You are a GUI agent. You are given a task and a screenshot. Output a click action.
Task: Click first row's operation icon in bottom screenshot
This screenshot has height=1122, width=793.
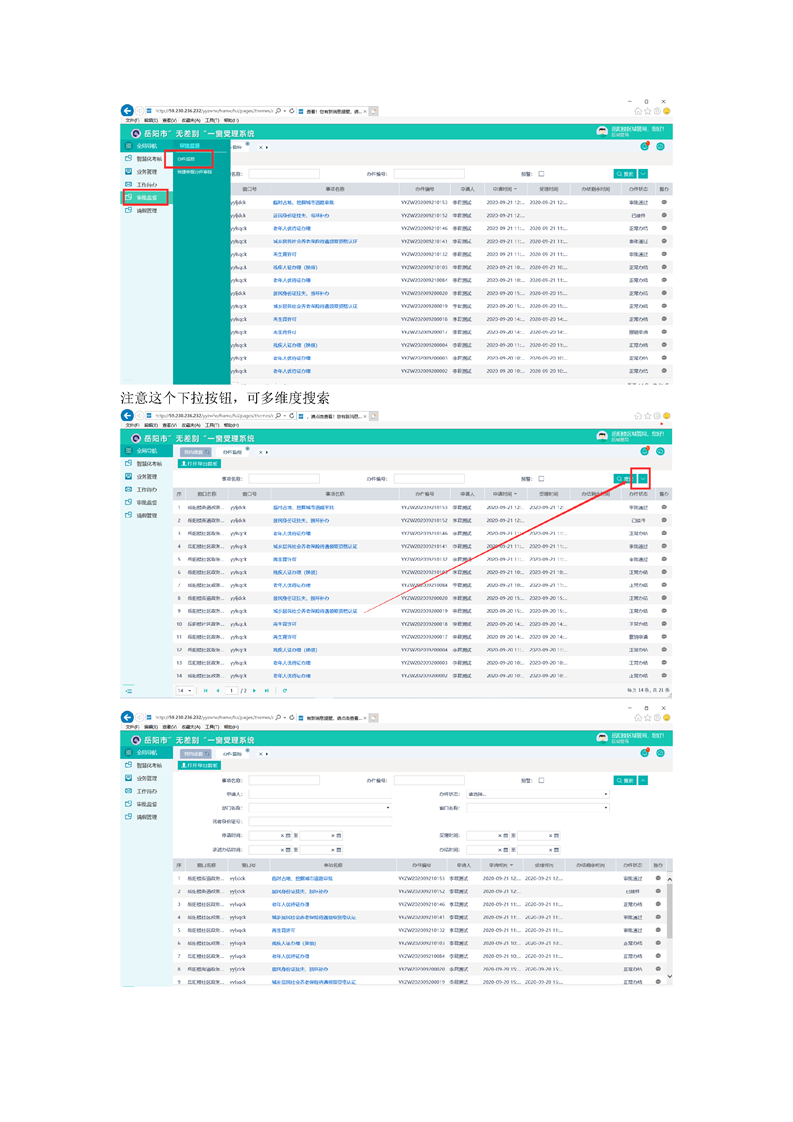tap(659, 877)
